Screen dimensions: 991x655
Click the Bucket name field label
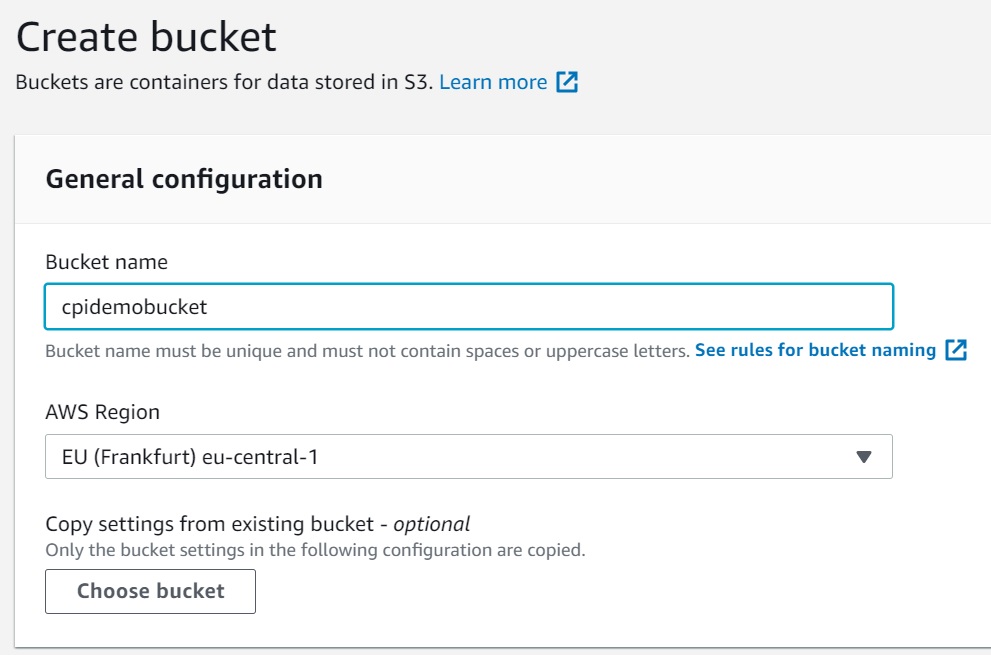click(107, 262)
